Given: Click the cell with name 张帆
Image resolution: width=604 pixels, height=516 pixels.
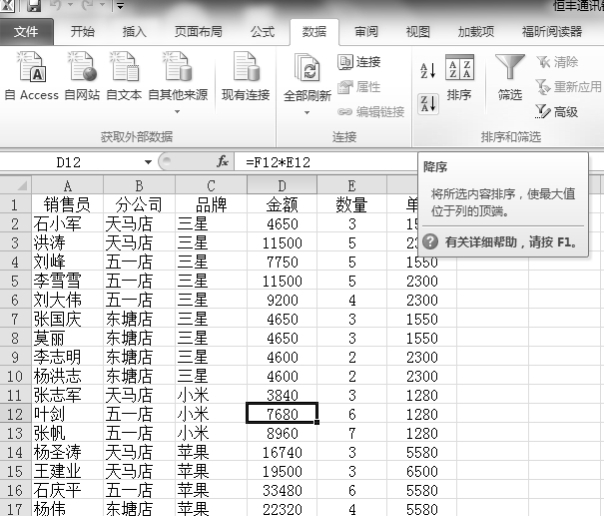Looking at the screenshot, I should pyautogui.click(x=67, y=433).
